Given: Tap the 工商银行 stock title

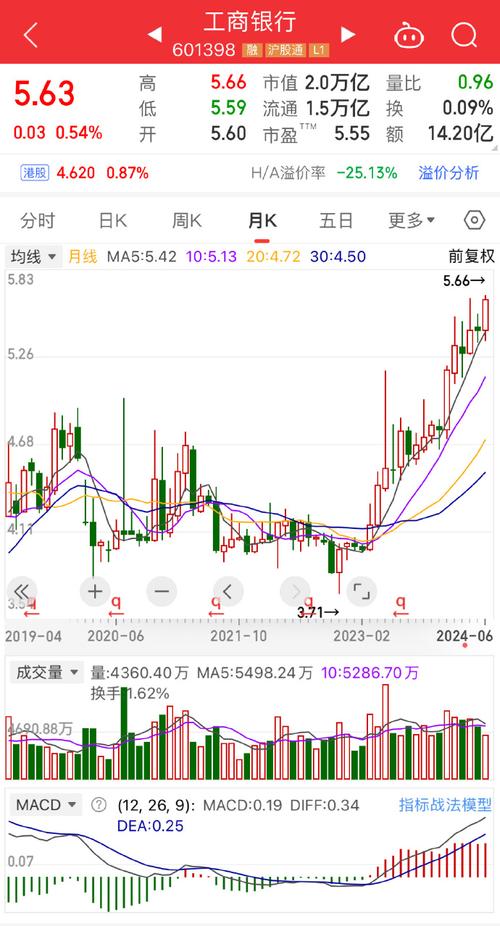Looking at the screenshot, I should pyautogui.click(x=250, y=22).
